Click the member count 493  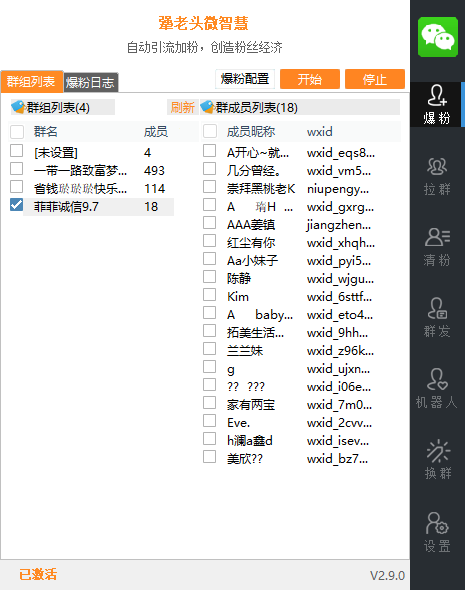(154, 171)
